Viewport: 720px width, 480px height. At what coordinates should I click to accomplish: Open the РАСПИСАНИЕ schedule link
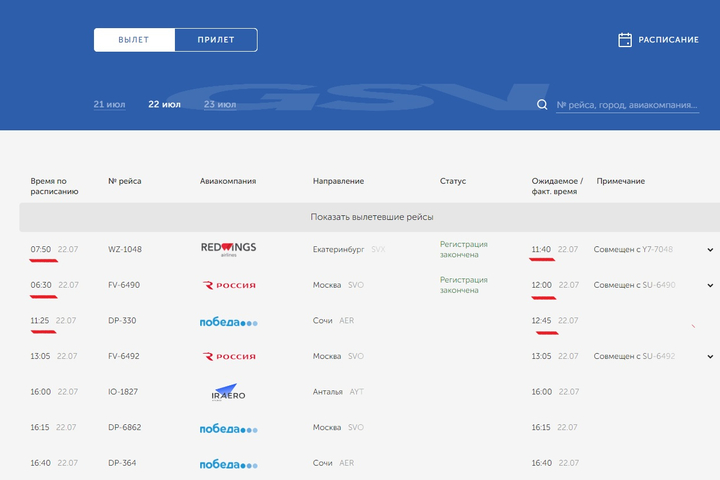(668, 40)
